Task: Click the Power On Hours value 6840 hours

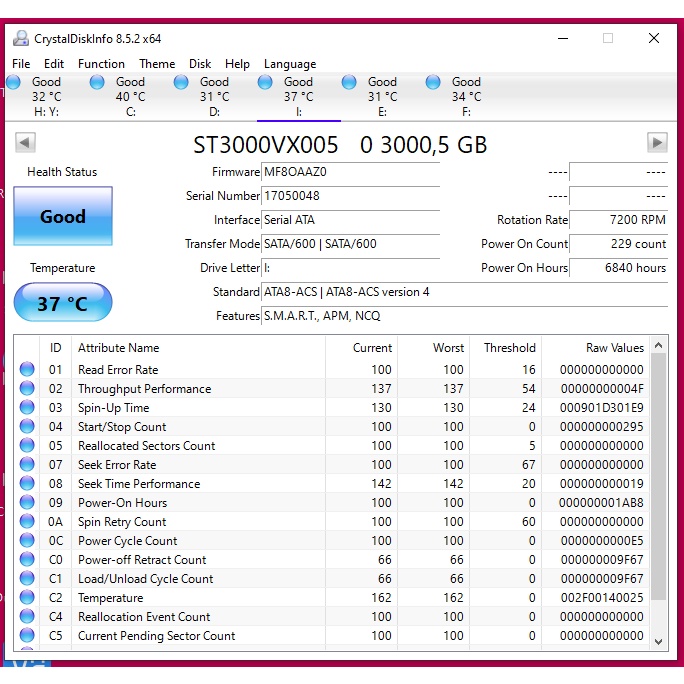Action: point(619,268)
